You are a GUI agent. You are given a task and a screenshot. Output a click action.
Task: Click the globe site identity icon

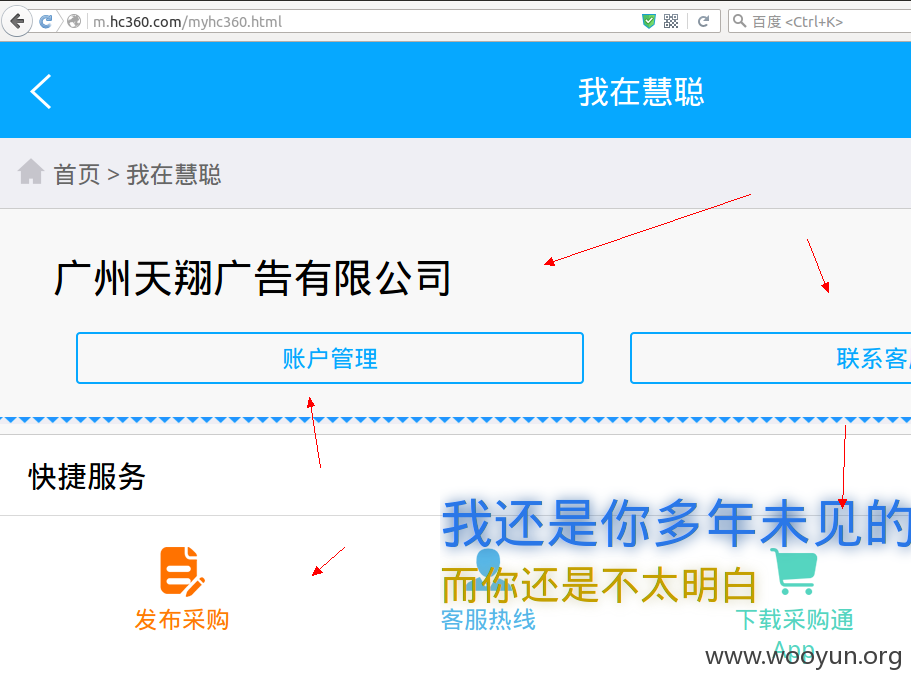(74, 21)
